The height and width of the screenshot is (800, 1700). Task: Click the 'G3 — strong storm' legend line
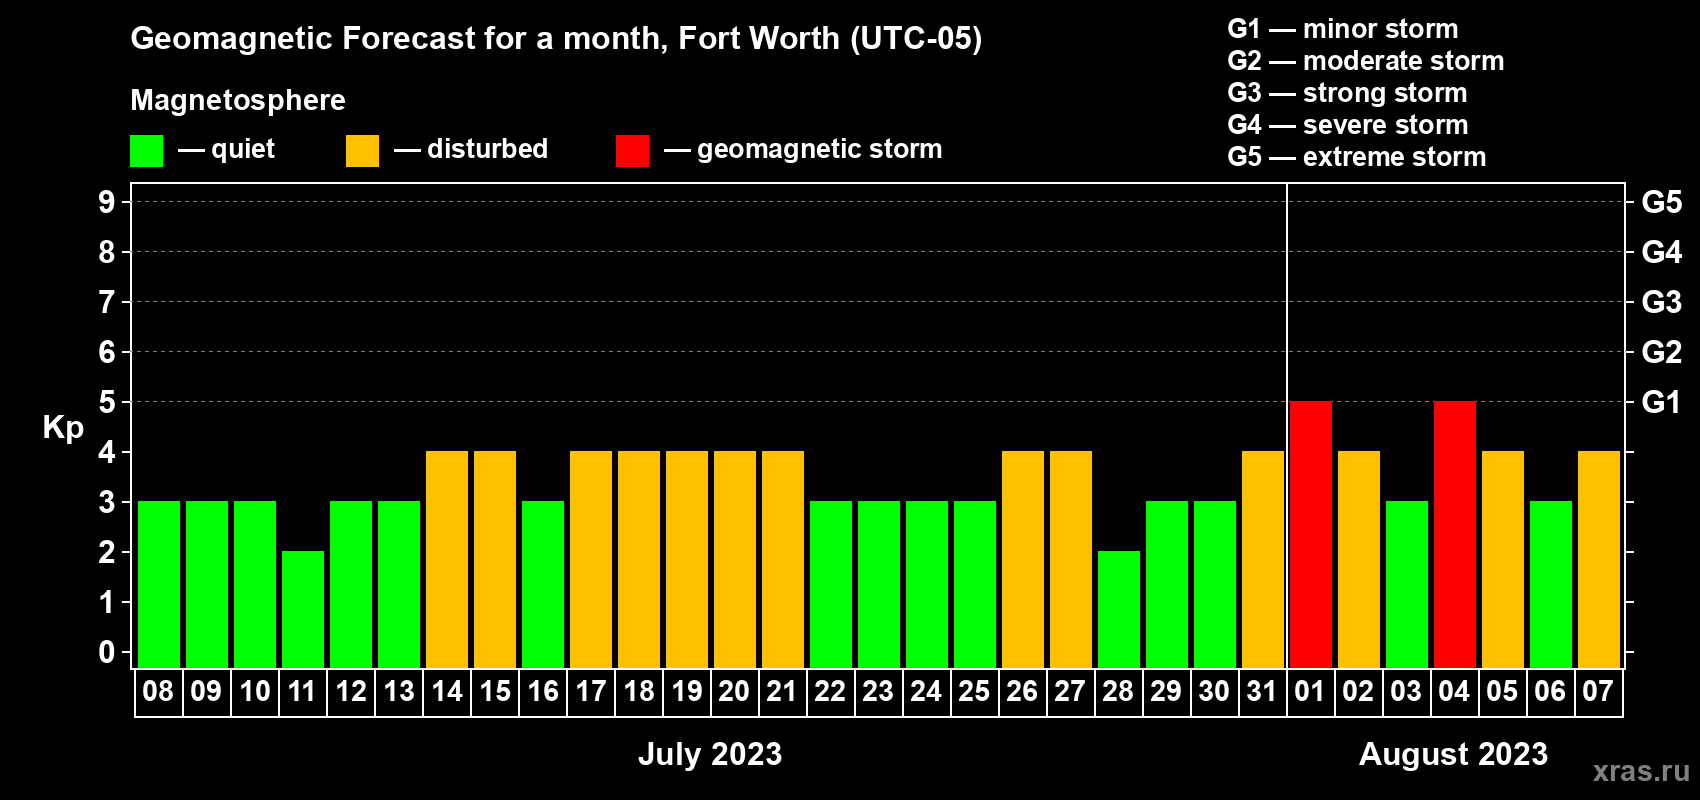[x=1347, y=93]
